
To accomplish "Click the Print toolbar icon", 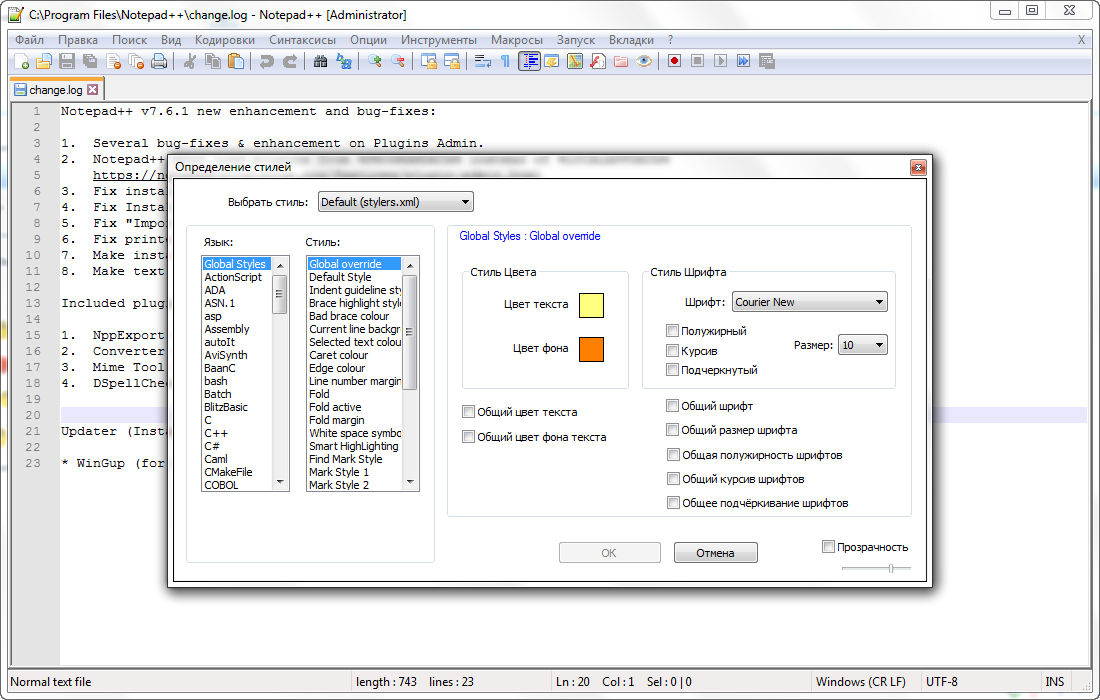I will coord(159,61).
